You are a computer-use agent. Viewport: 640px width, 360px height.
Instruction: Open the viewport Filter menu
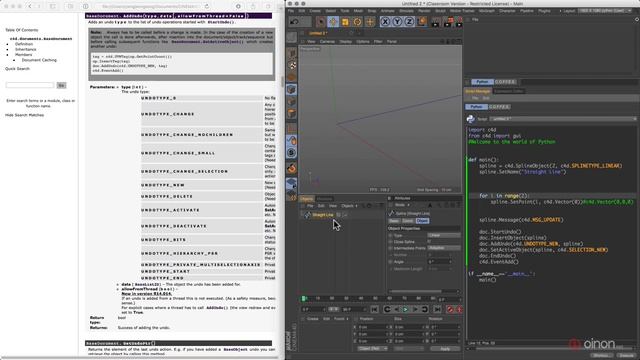tap(378, 42)
